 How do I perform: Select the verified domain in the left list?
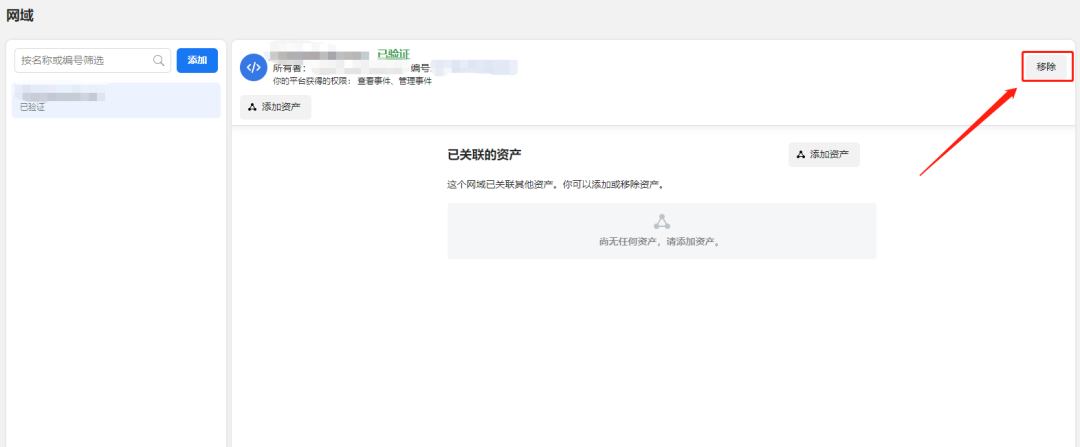pos(116,100)
